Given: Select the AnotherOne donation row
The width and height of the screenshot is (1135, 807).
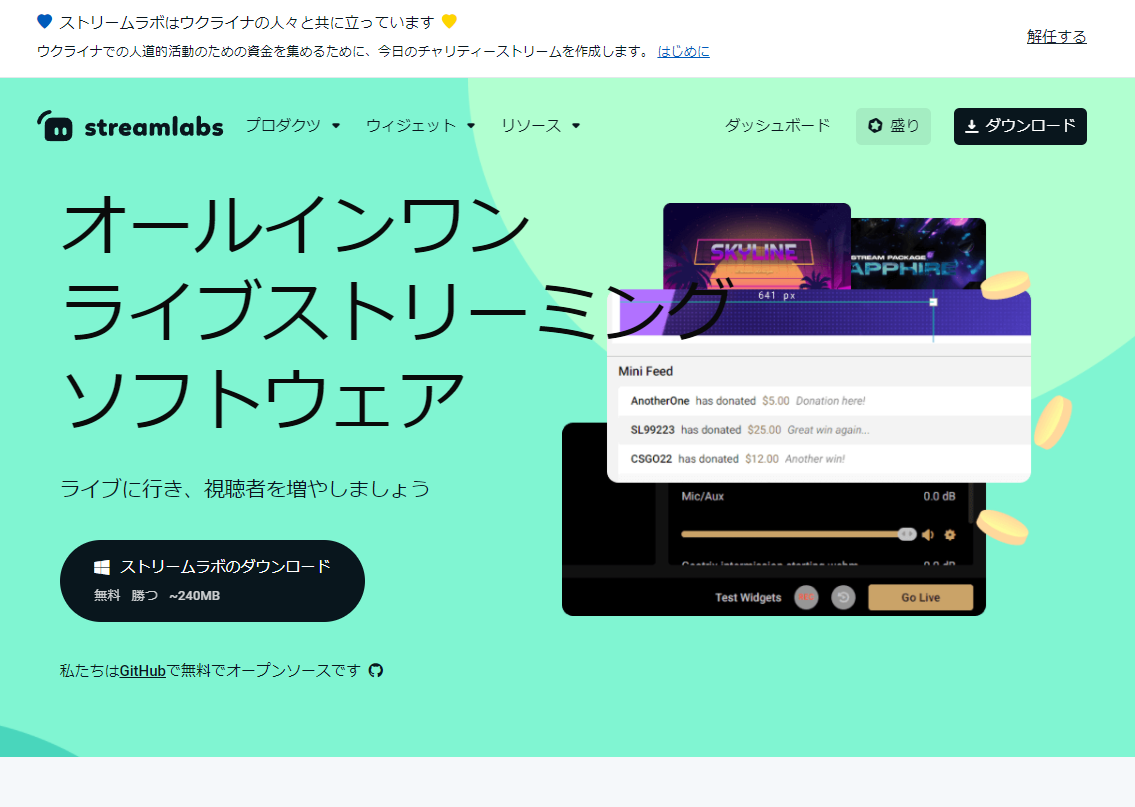Looking at the screenshot, I should click(823, 401).
